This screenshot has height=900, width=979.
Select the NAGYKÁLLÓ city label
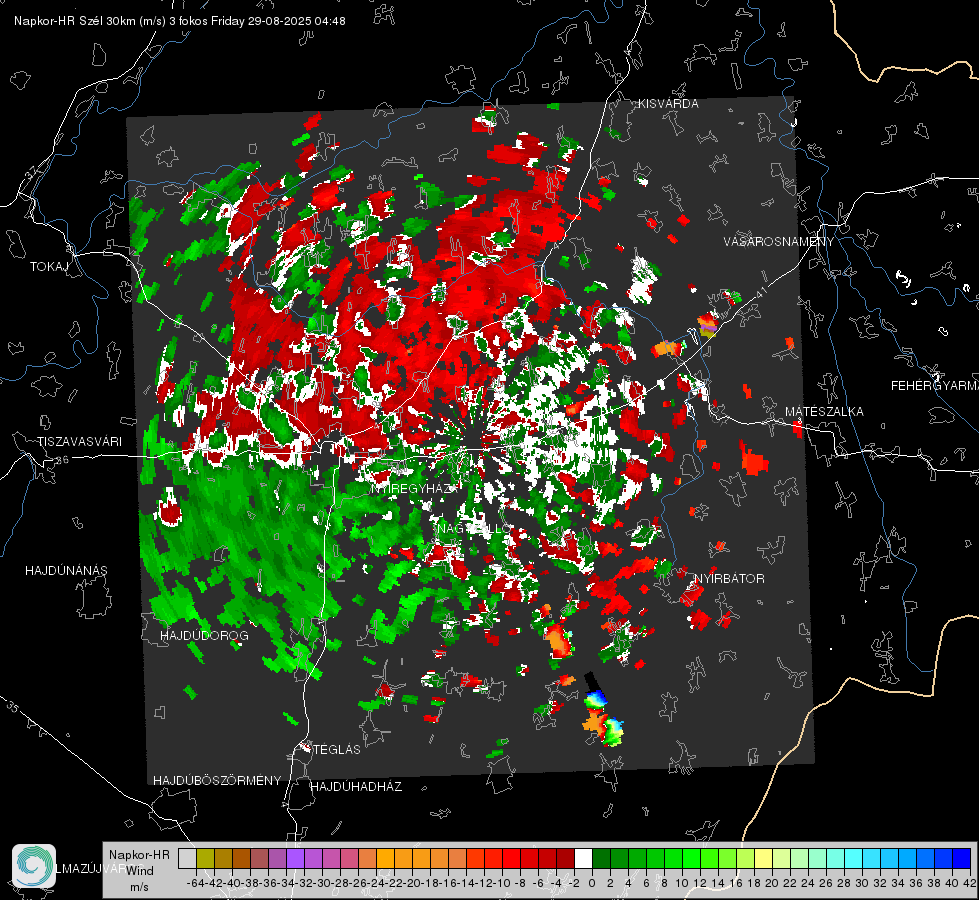click(473, 528)
